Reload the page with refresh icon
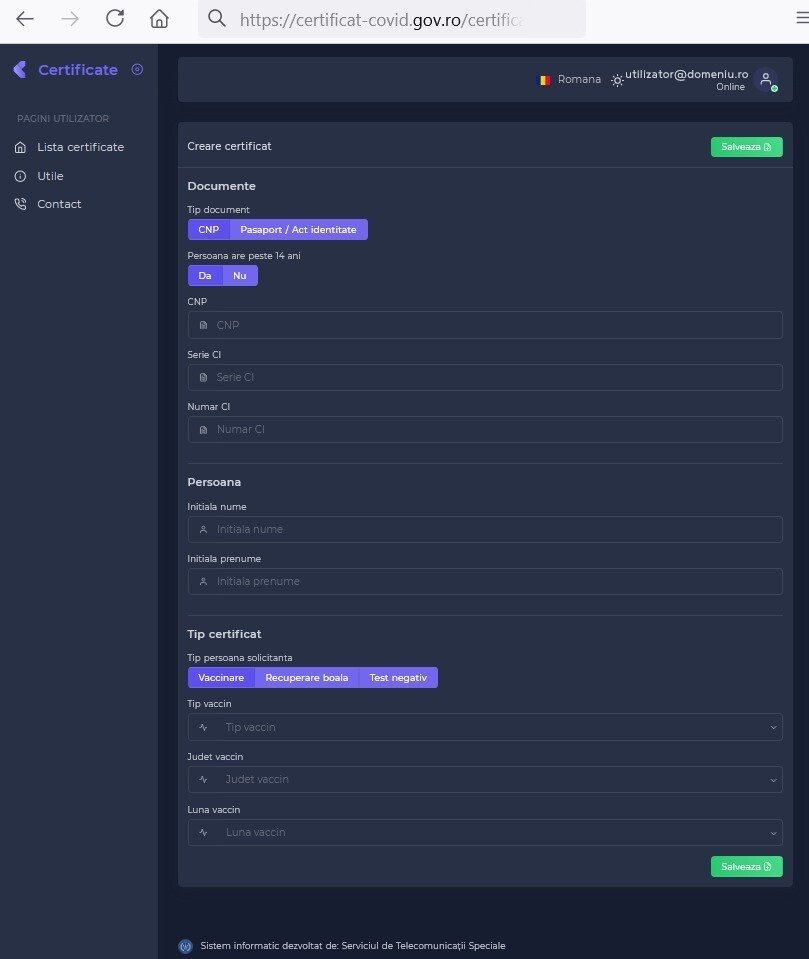 (x=115, y=19)
